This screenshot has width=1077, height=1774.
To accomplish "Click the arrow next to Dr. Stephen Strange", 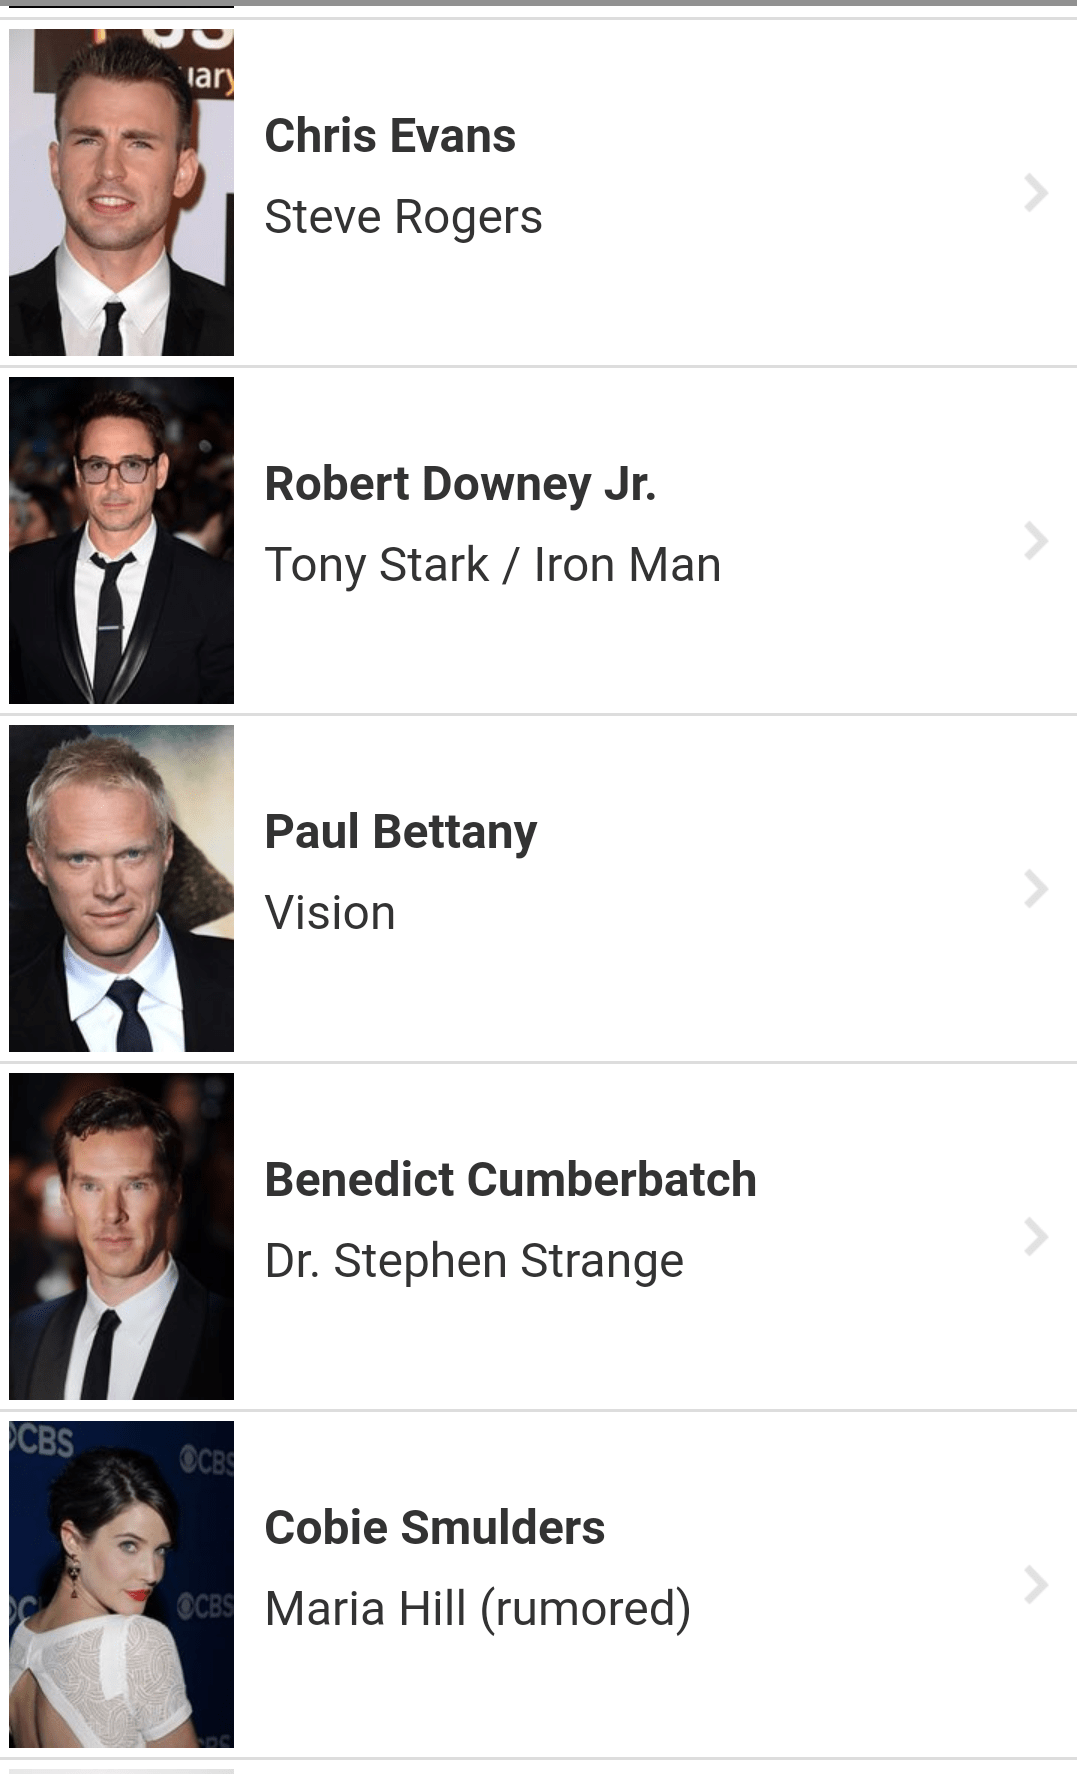I will [1035, 1236].
